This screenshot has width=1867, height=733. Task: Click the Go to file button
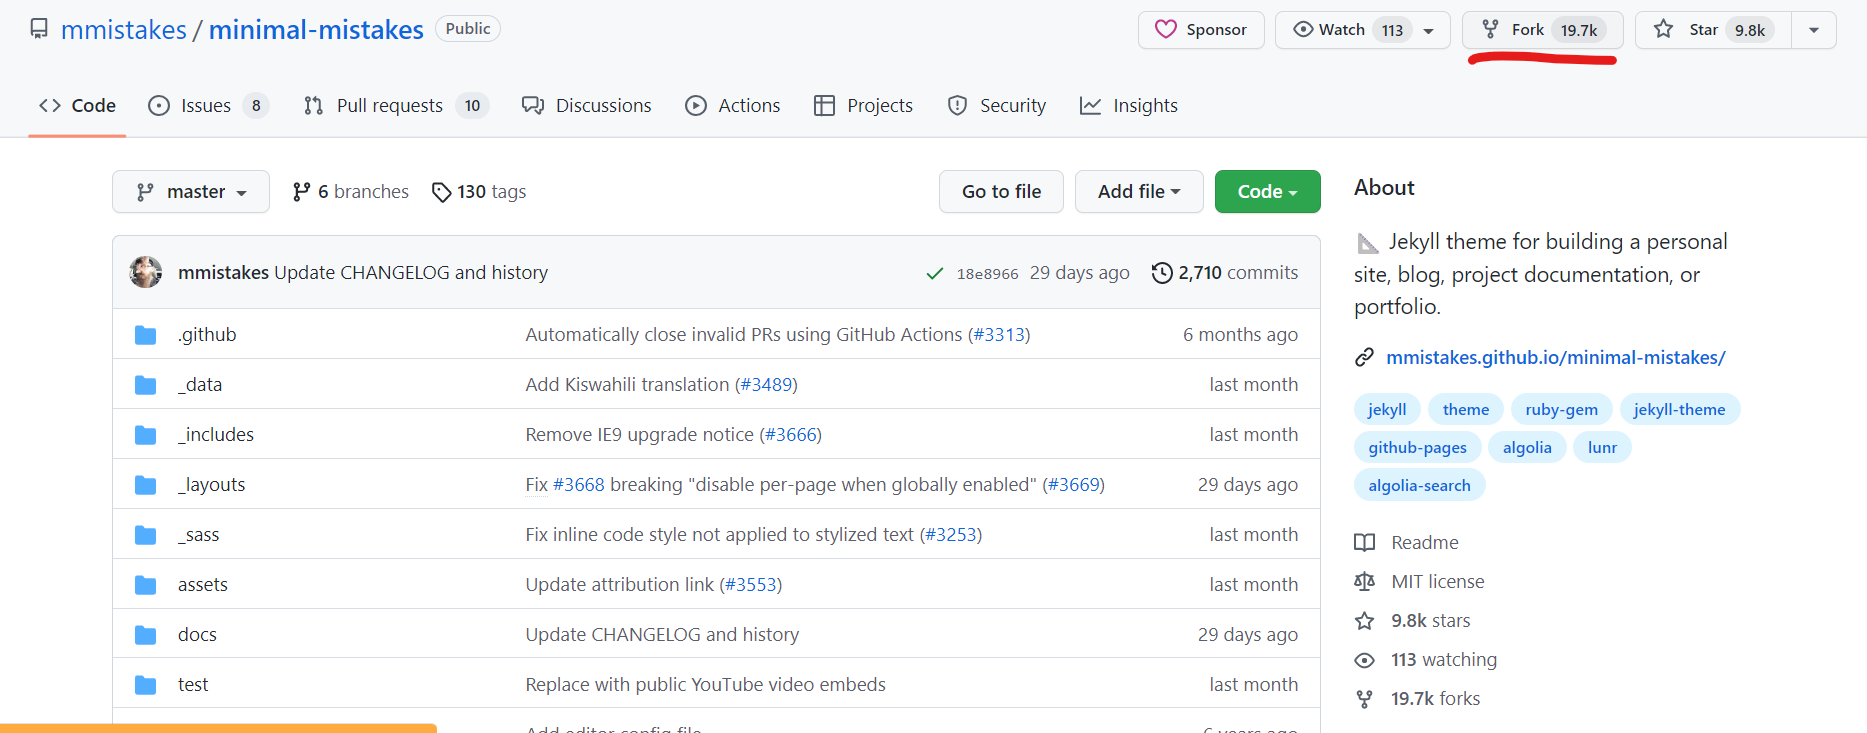(1001, 191)
